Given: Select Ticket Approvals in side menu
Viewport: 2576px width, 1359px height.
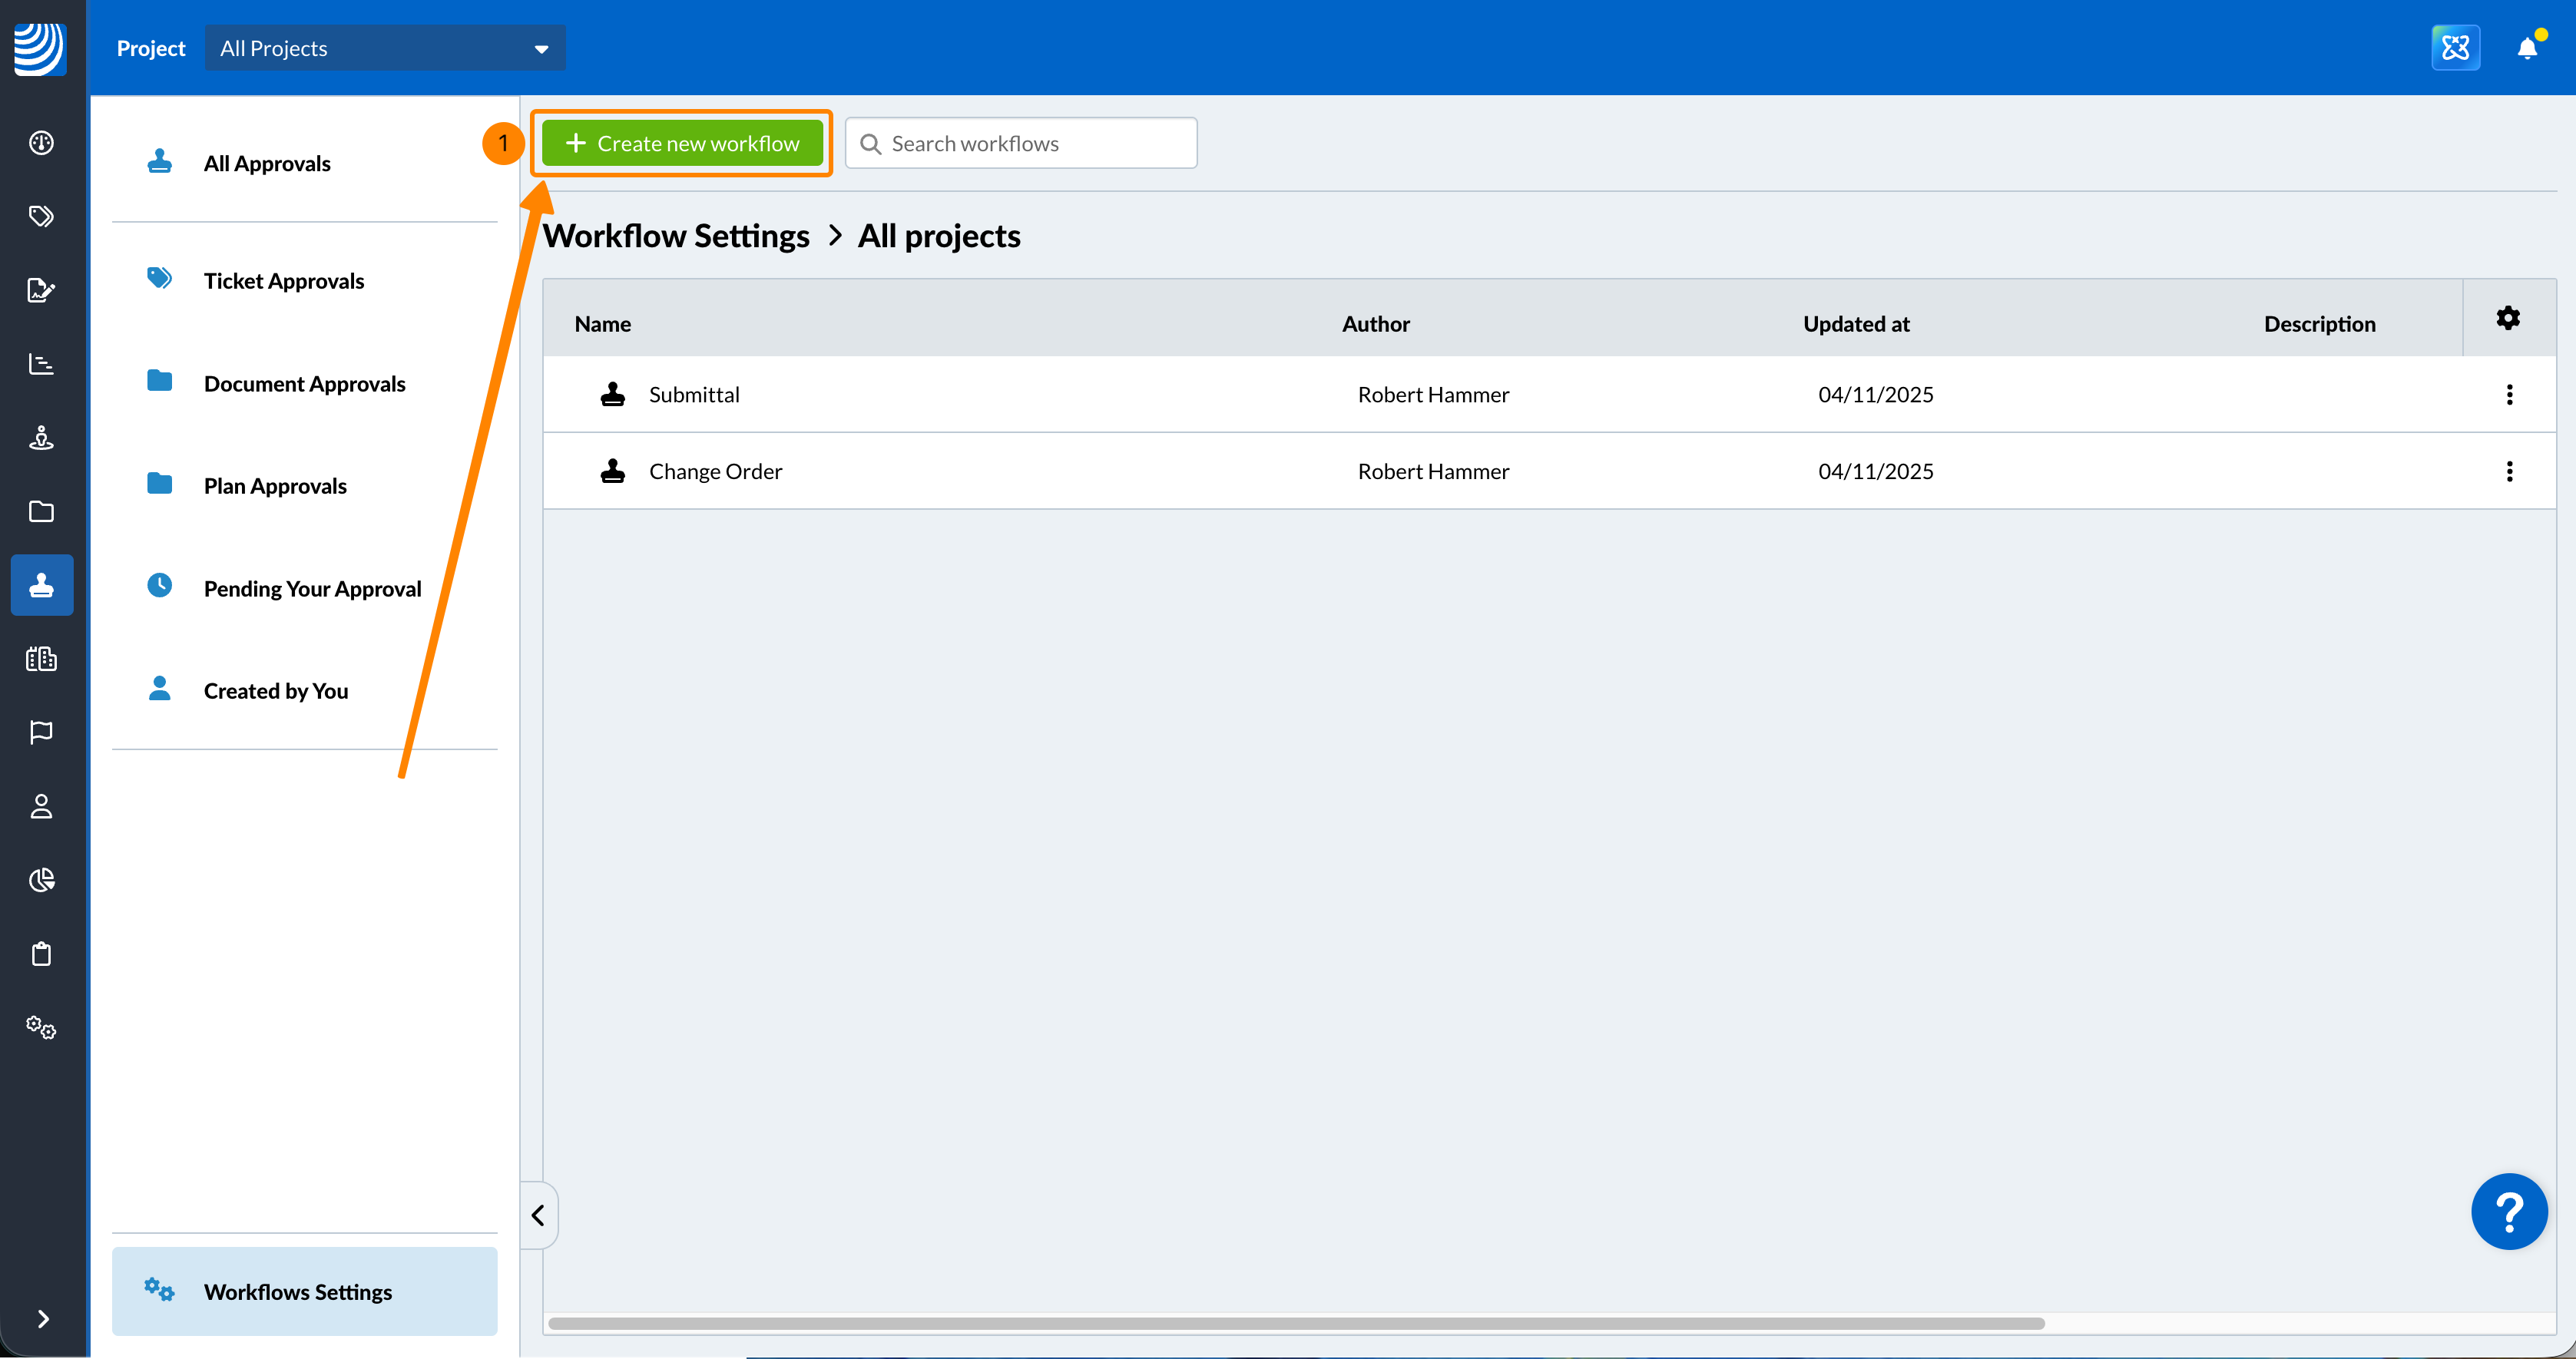Looking at the screenshot, I should [x=284, y=281].
